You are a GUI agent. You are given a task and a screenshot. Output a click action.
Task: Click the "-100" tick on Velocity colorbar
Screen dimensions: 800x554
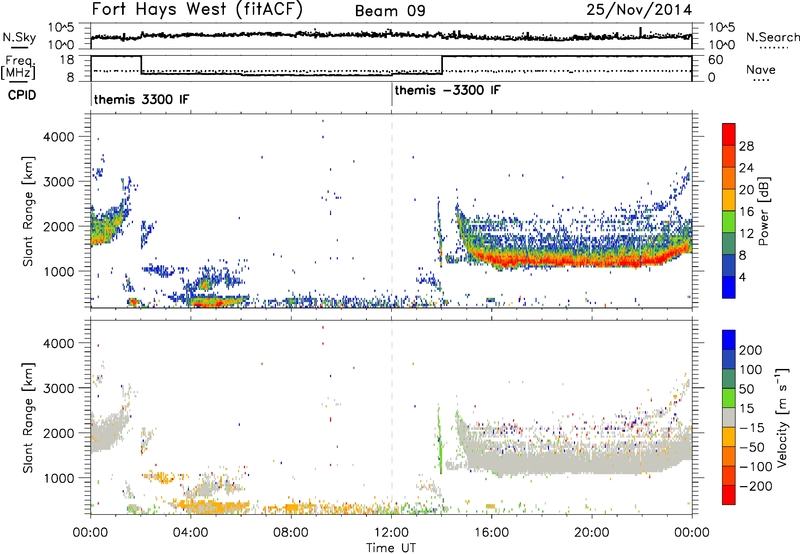point(755,467)
